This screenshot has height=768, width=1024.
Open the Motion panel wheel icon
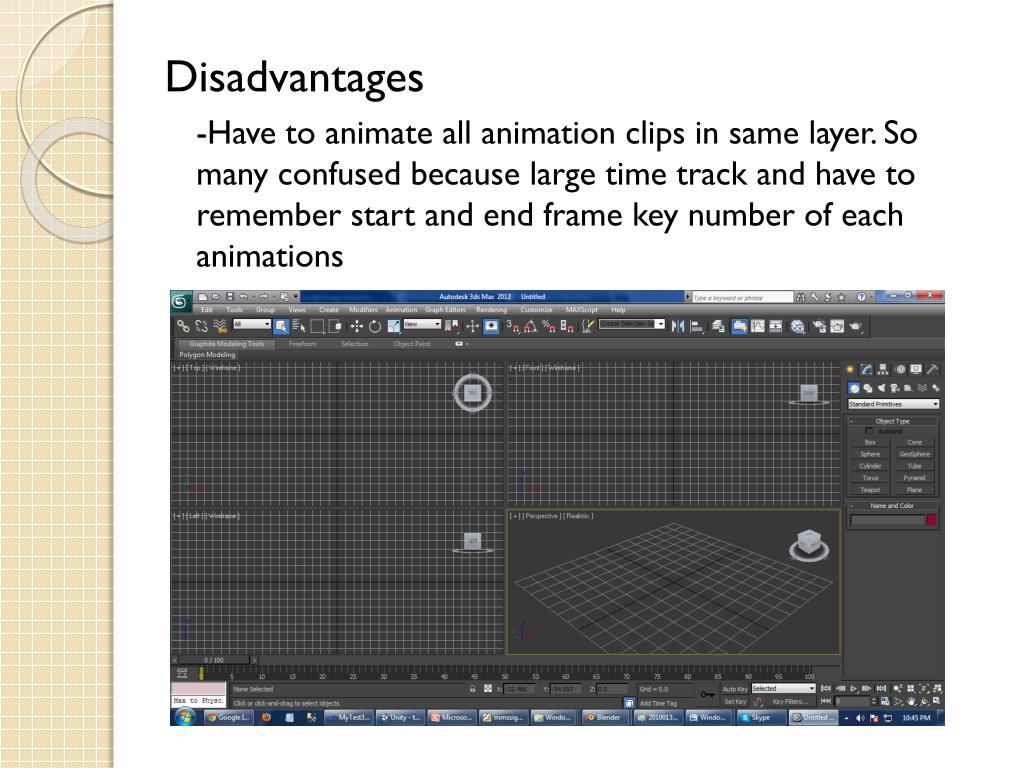pos(900,369)
